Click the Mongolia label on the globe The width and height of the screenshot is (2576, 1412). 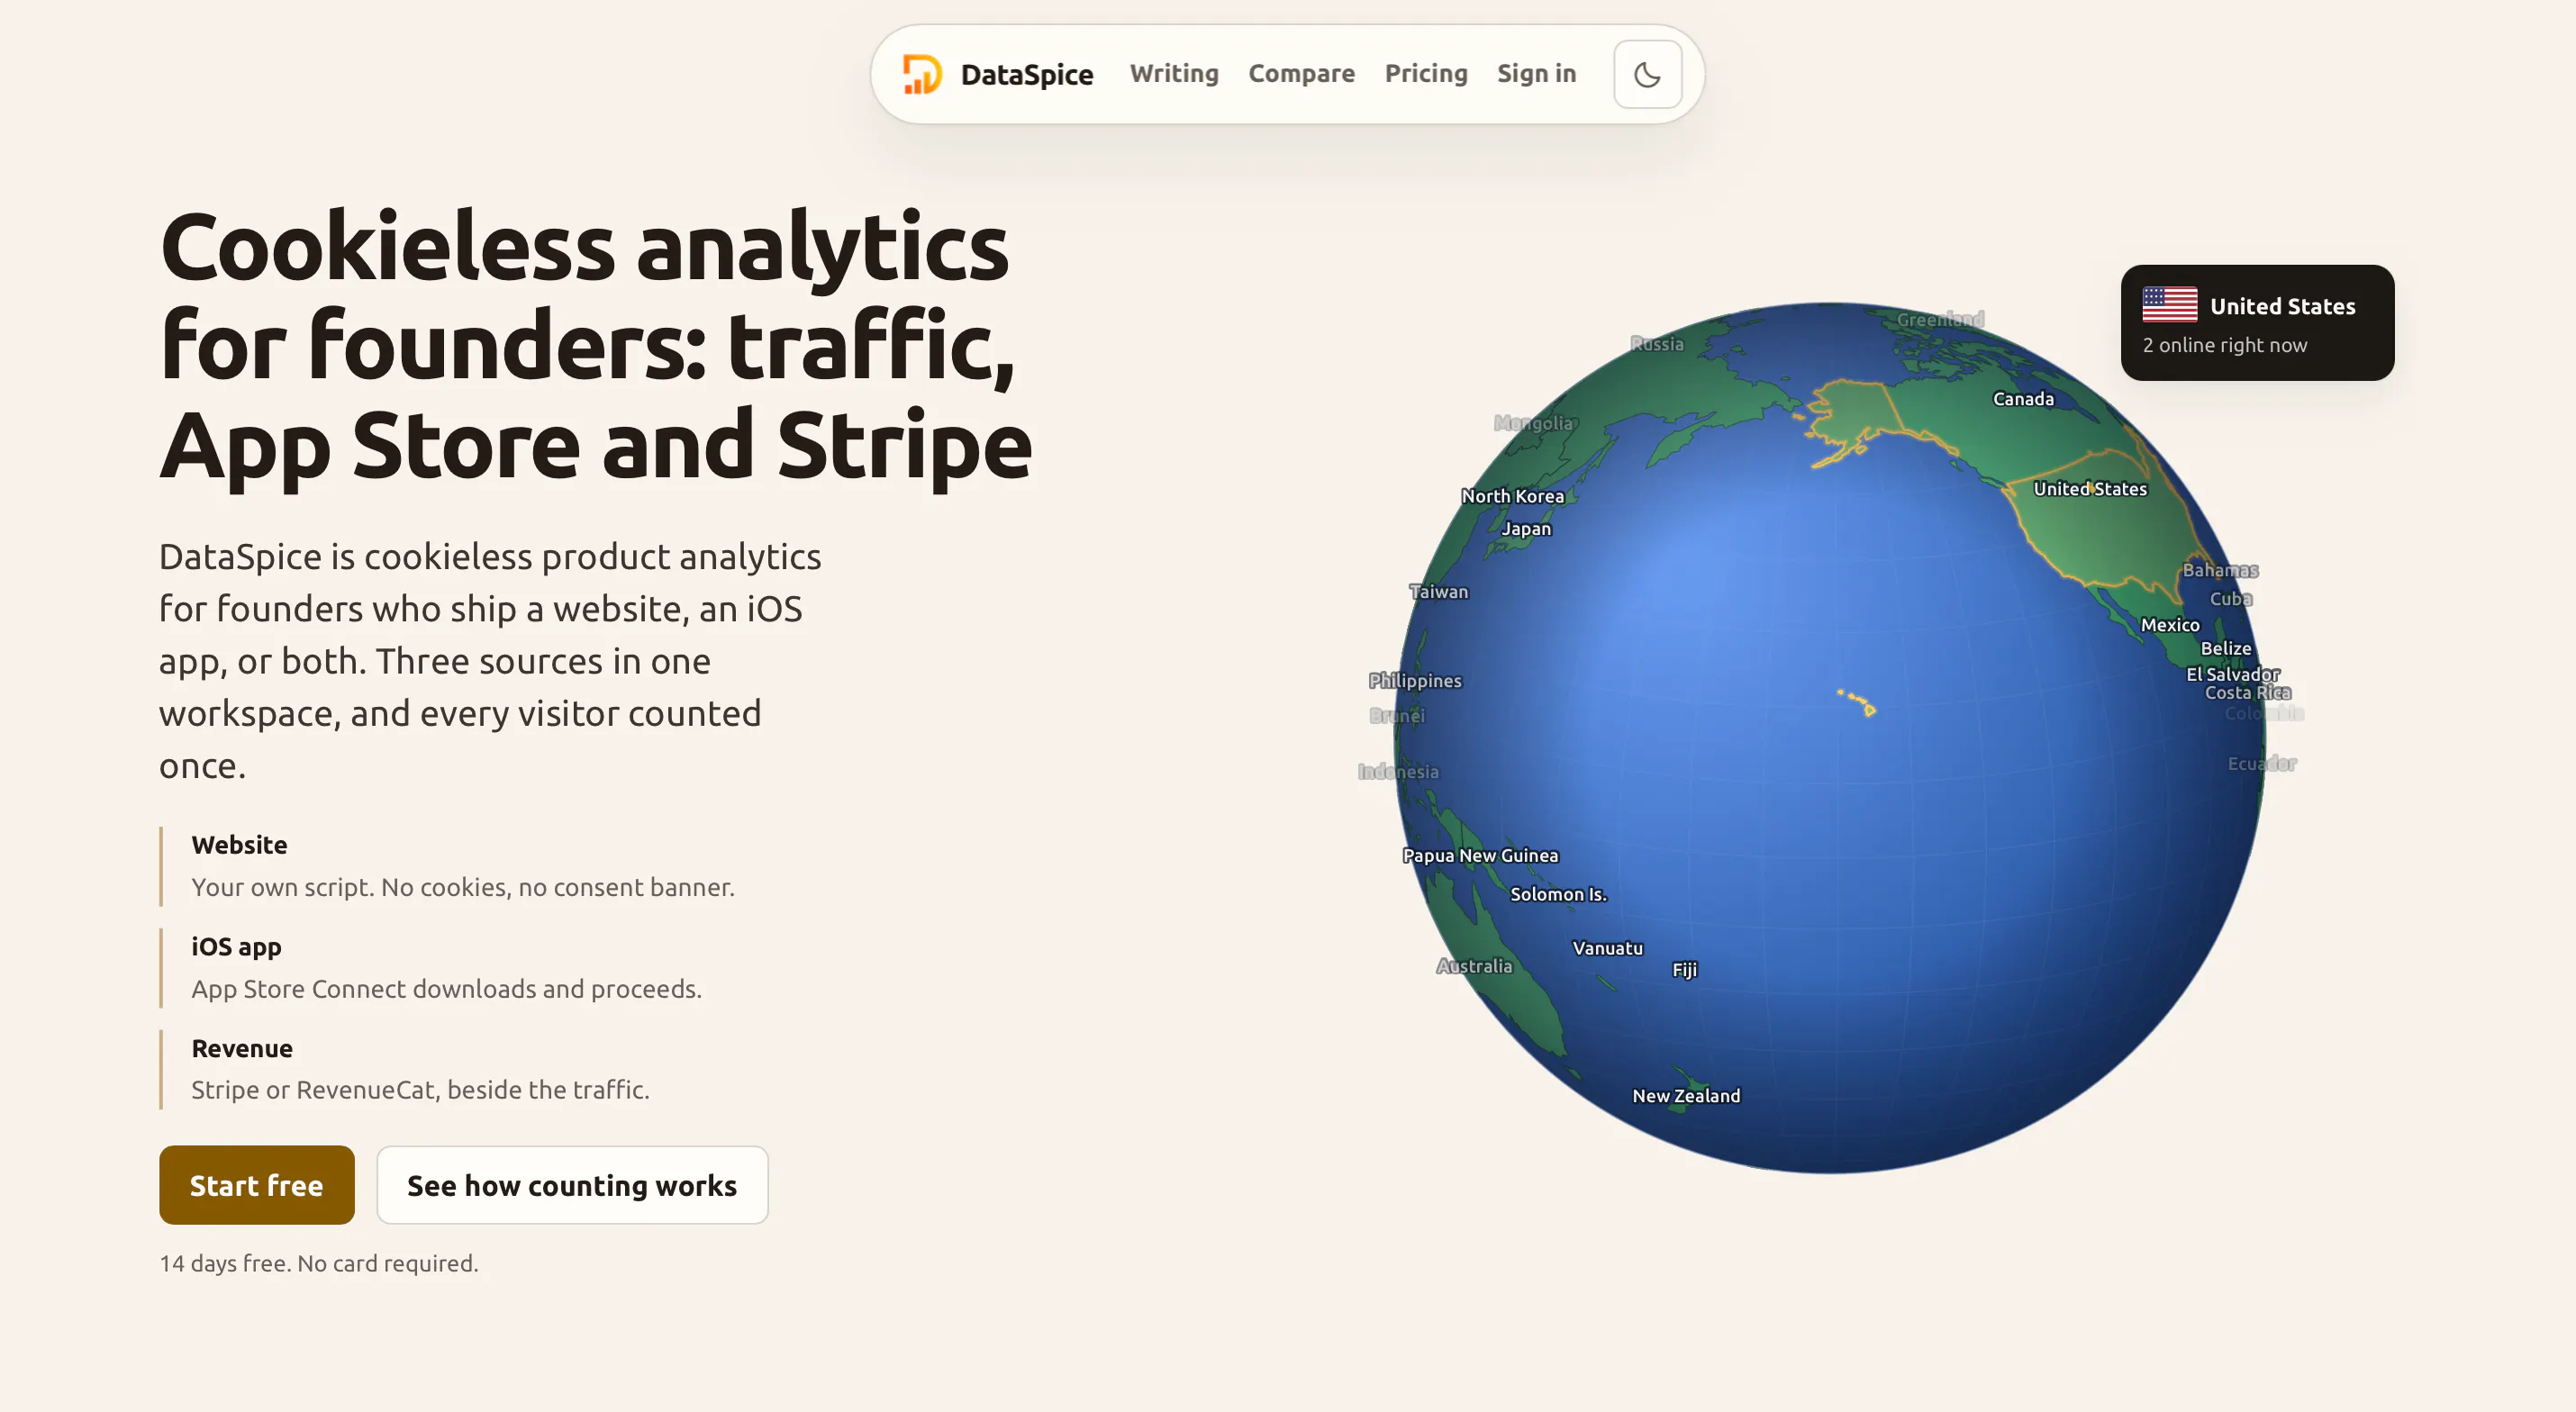pos(1533,423)
